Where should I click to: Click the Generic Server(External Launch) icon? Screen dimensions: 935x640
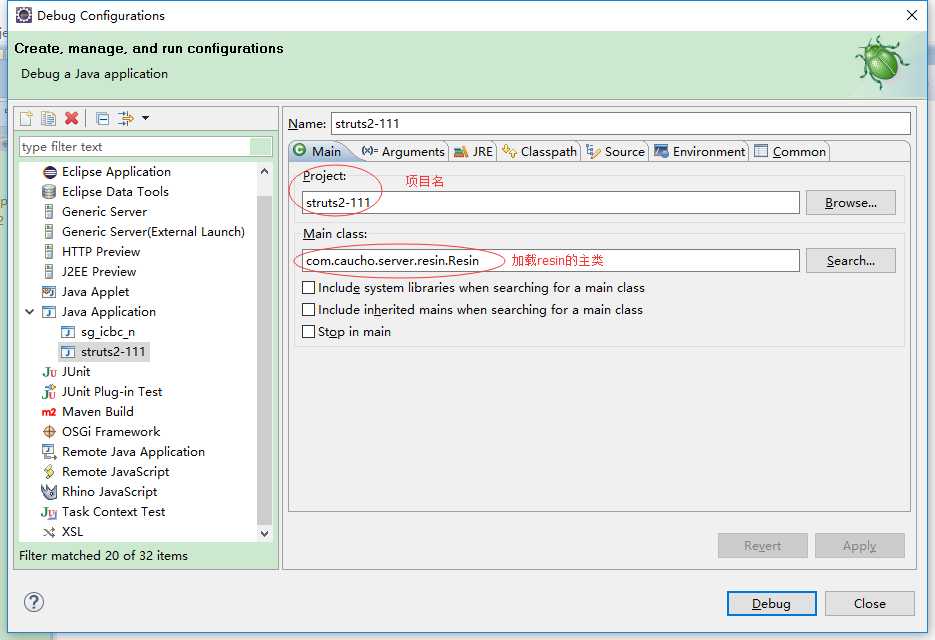coord(49,232)
